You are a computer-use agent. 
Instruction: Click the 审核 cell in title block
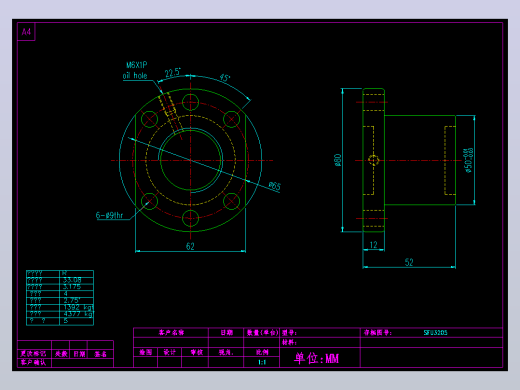point(196,352)
